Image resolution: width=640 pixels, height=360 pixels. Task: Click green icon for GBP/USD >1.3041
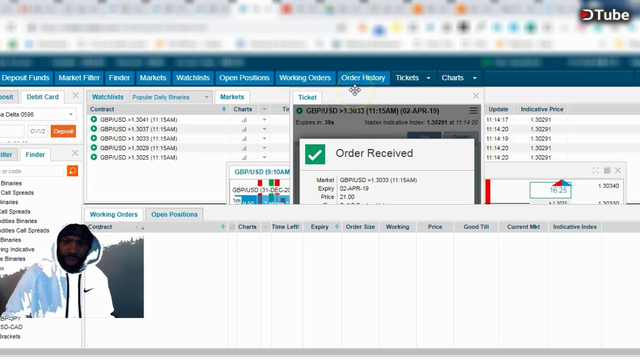coord(93,119)
